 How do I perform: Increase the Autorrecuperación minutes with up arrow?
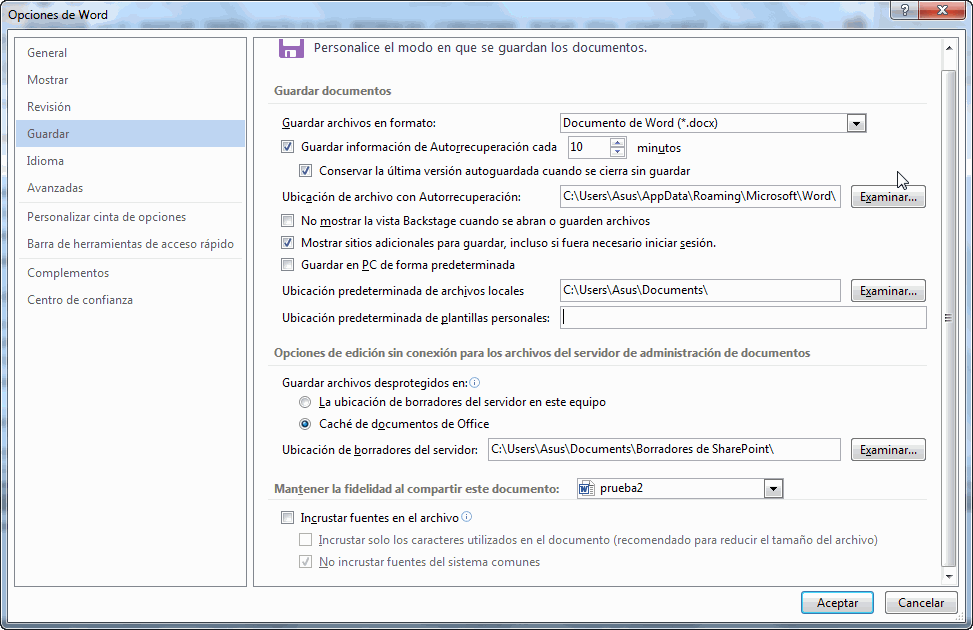[x=617, y=142]
